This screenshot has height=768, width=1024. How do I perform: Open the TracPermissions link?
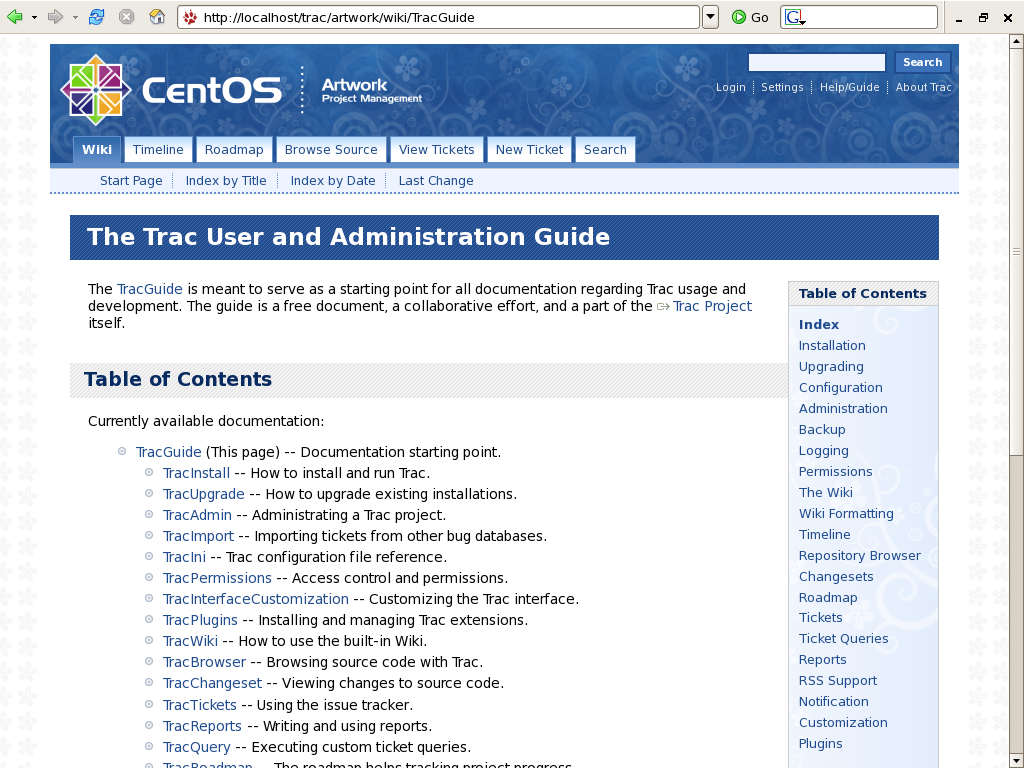click(x=217, y=578)
